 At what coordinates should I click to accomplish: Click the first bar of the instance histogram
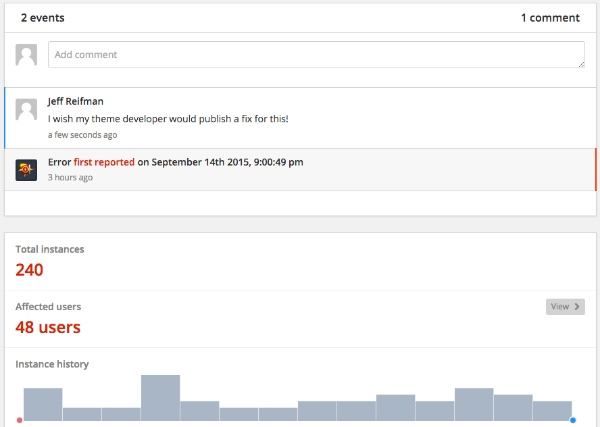pos(43,404)
